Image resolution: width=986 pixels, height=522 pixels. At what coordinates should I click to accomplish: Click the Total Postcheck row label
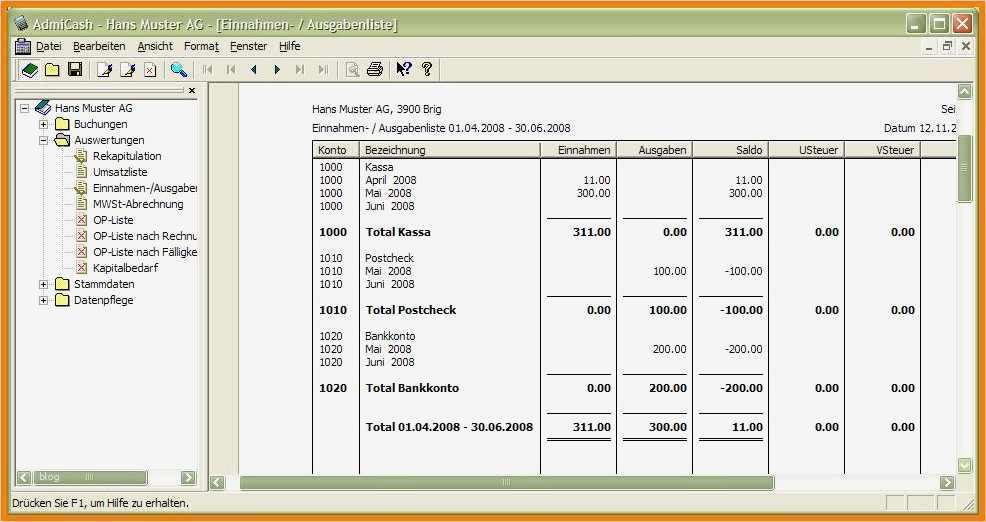tap(411, 310)
